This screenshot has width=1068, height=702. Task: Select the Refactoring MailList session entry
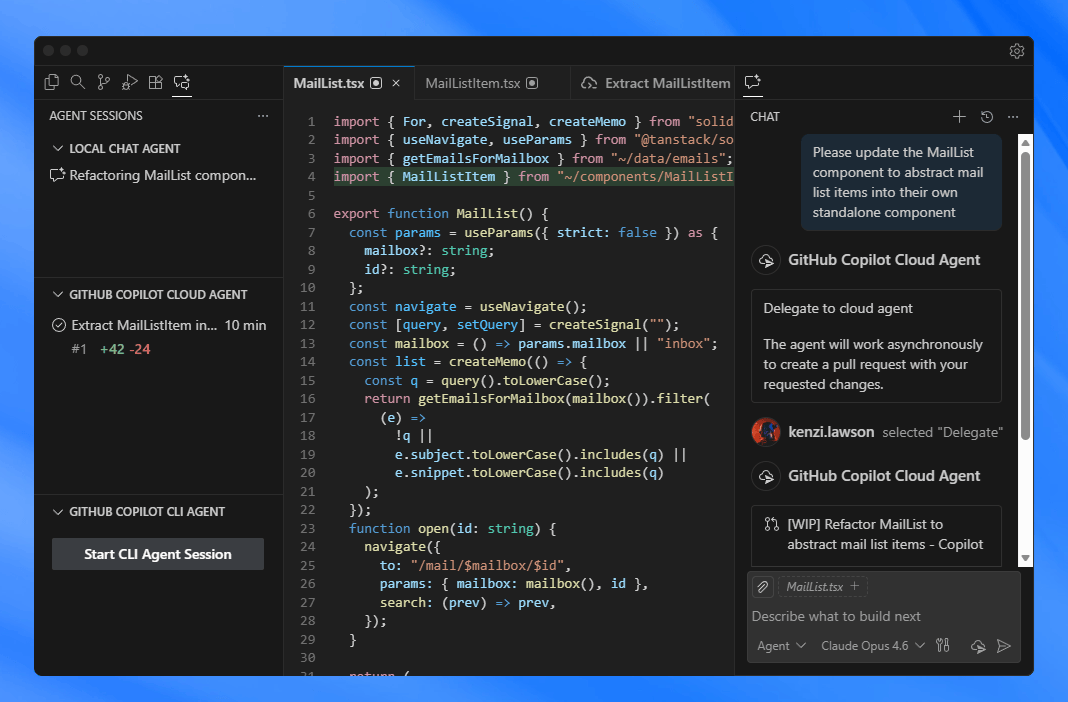click(x=148, y=175)
